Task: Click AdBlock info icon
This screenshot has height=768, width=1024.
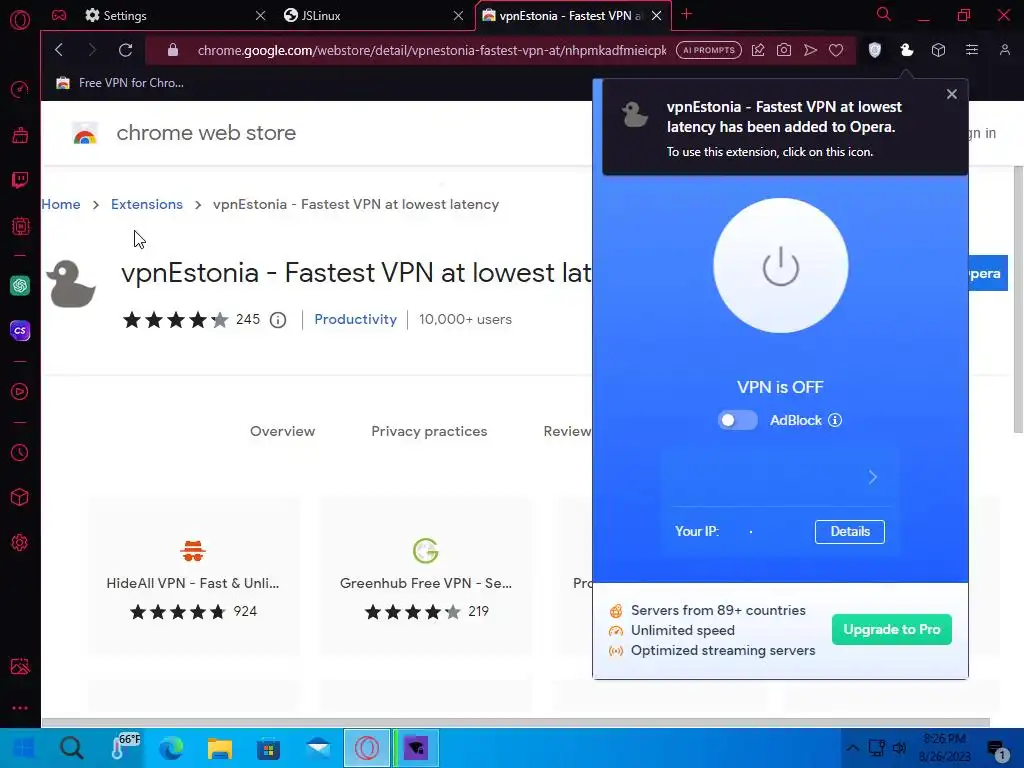Action: tap(835, 420)
